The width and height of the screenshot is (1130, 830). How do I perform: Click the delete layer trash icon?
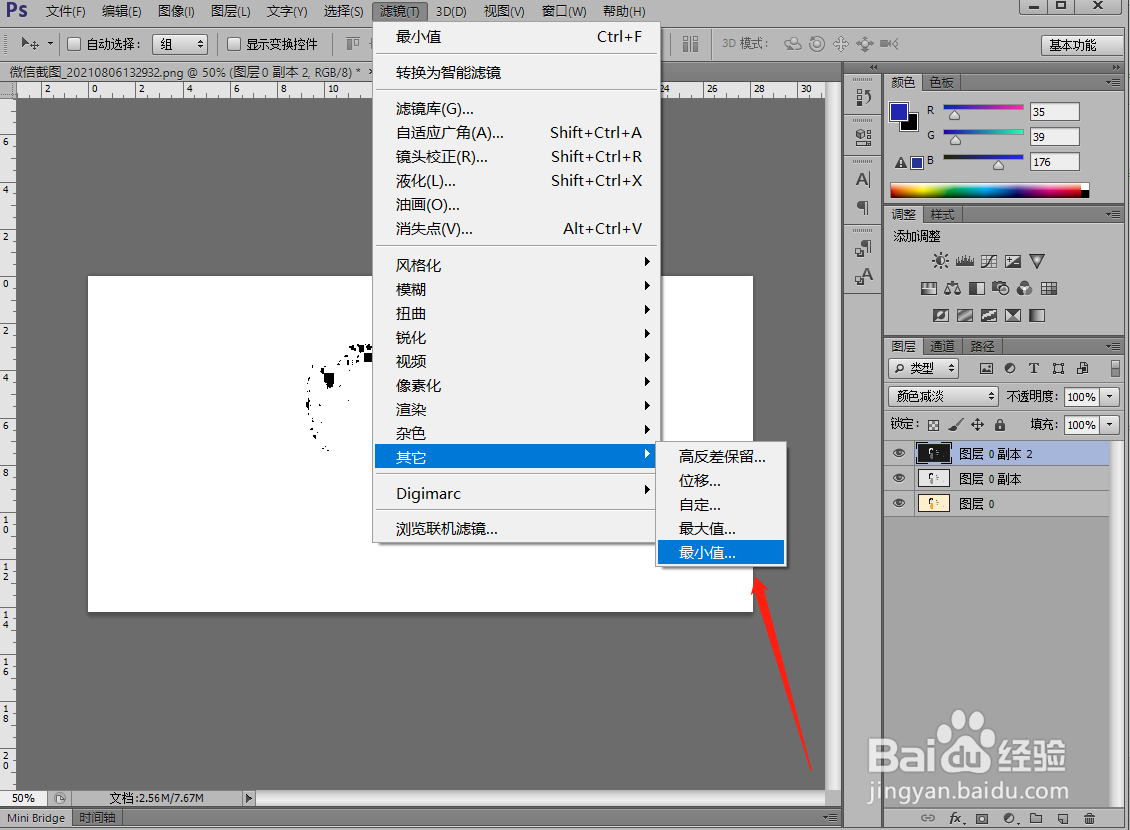pyautogui.click(x=1089, y=818)
